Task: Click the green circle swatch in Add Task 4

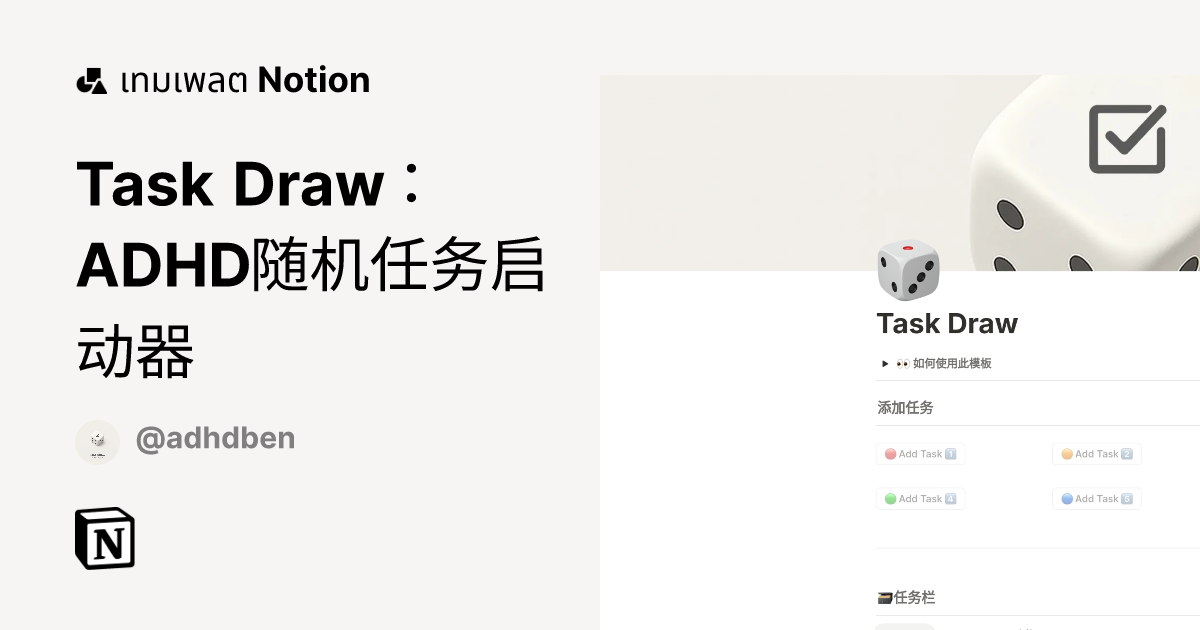Action: 890,498
